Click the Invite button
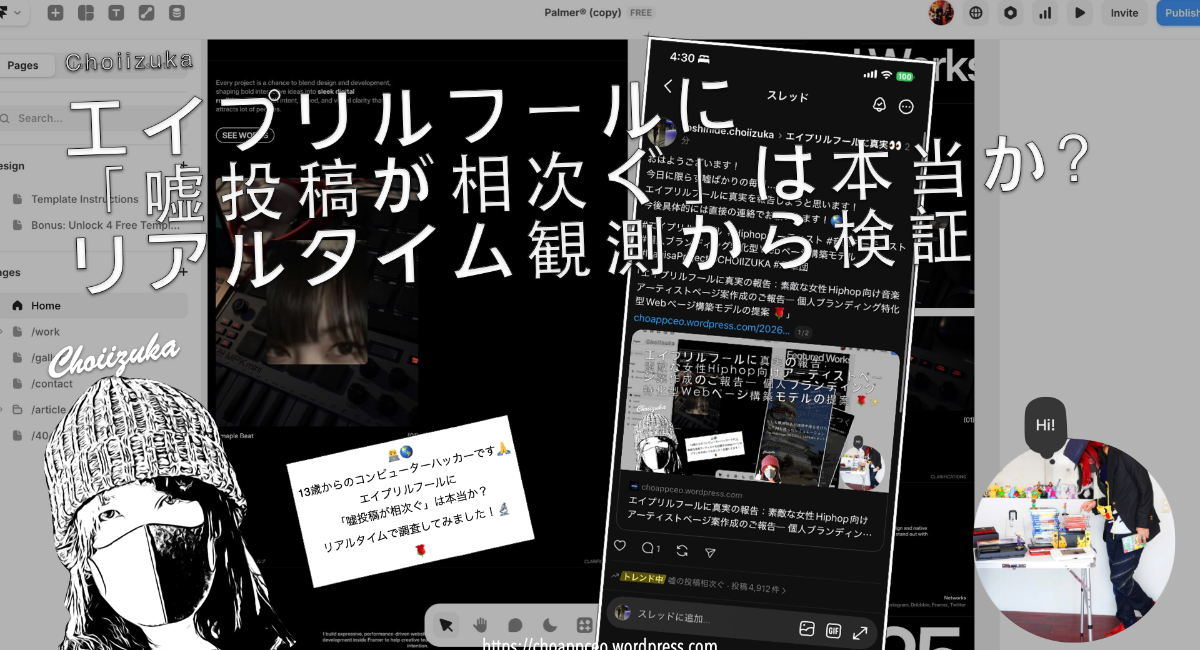The height and width of the screenshot is (650, 1200). coord(1124,13)
